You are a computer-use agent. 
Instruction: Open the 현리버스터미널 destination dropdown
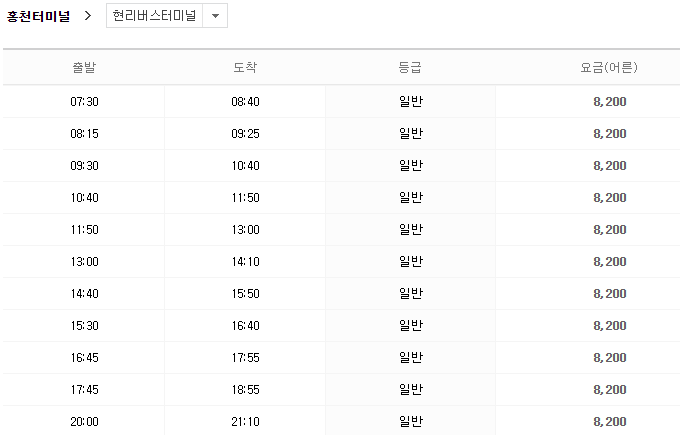click(154, 16)
